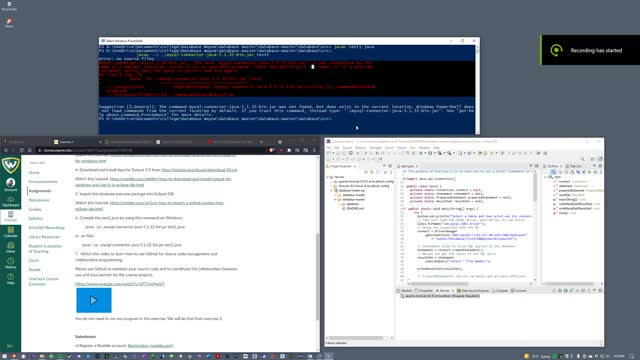Open Library Resources course link
This screenshot has height=360, width=640.
point(44,237)
